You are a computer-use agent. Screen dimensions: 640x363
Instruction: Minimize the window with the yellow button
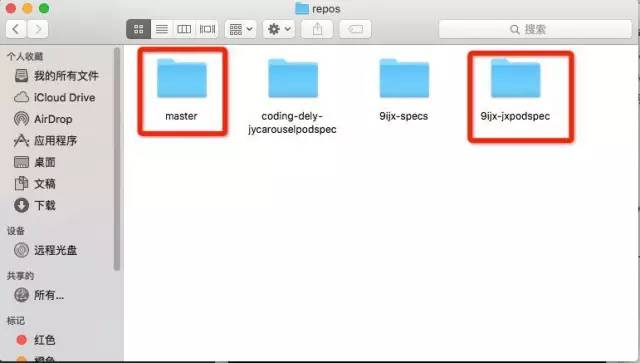27,8
